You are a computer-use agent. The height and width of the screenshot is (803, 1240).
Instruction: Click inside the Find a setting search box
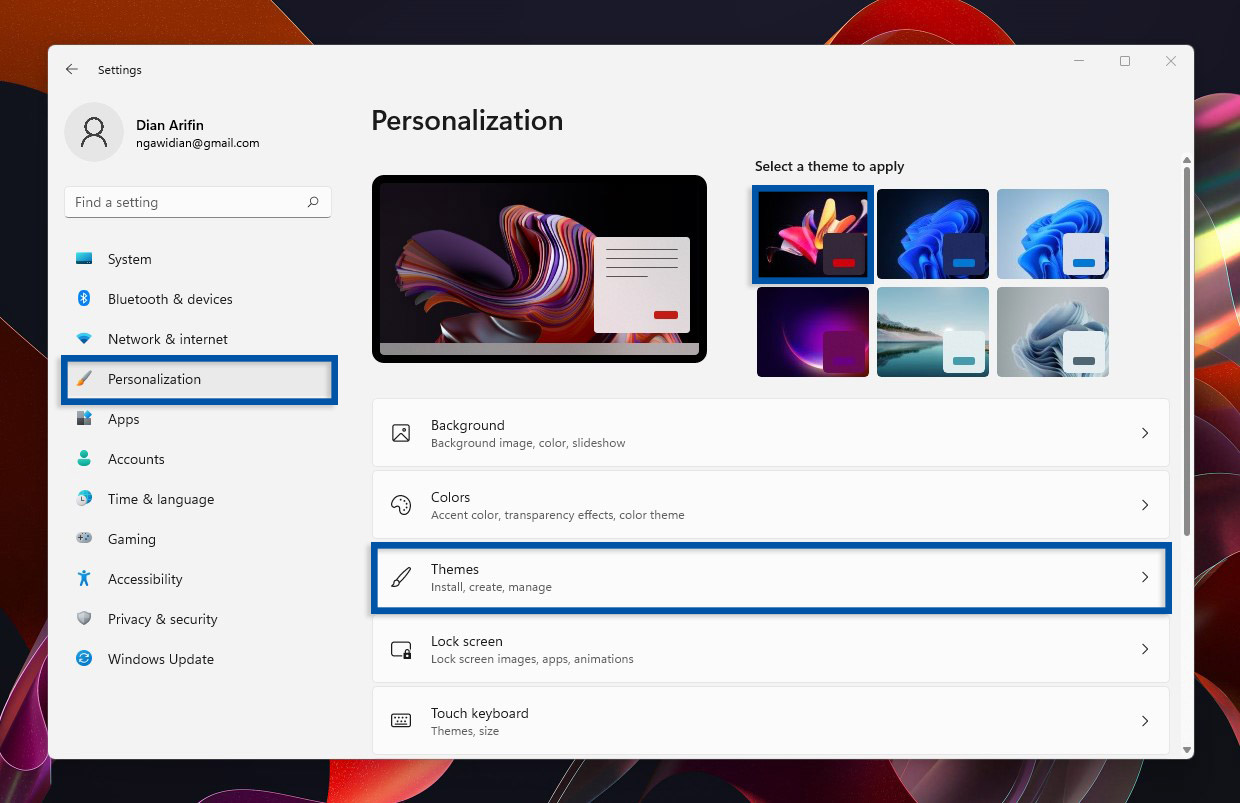(197, 202)
